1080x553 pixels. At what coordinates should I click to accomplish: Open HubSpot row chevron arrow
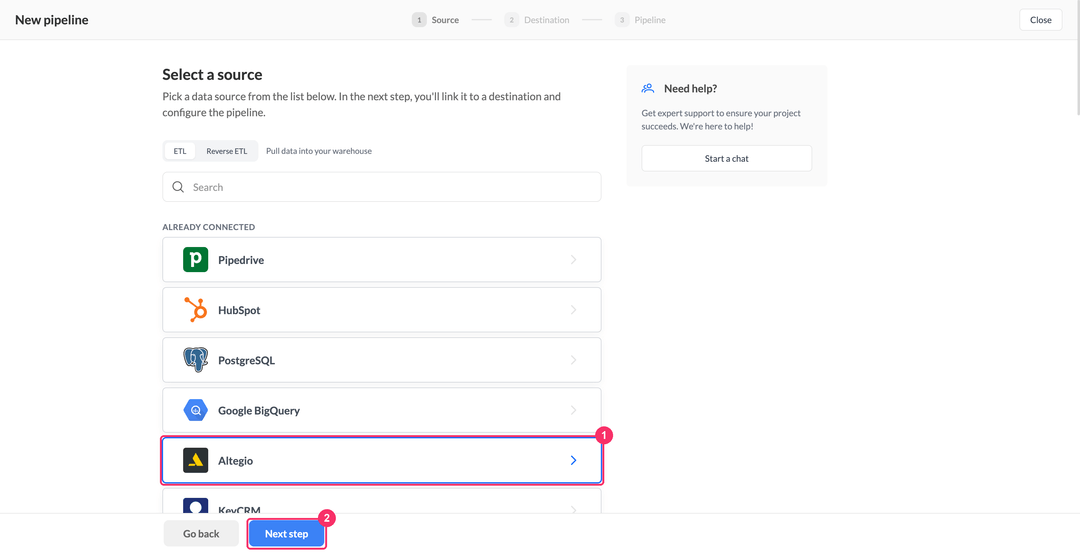(574, 310)
